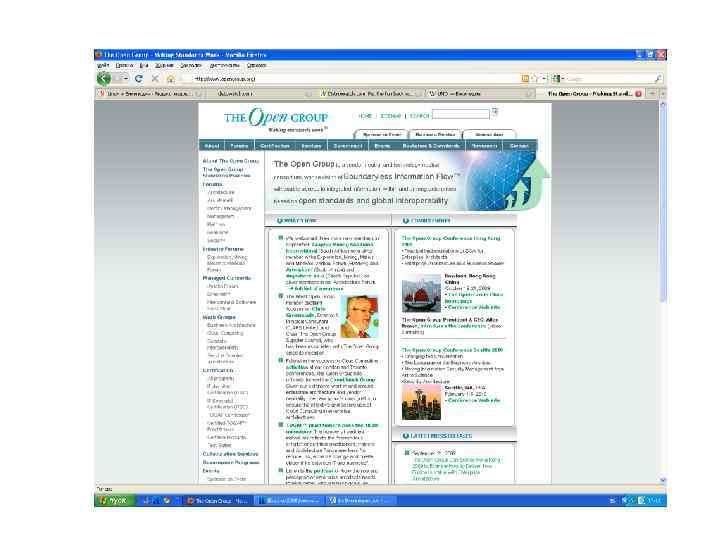Click the go icon beside site search field

(495, 112)
